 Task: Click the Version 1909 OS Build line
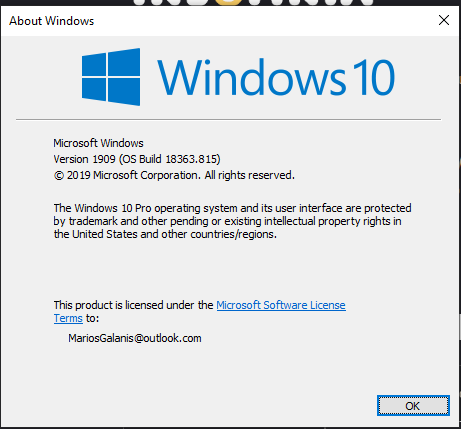pyautogui.click(x=137, y=159)
